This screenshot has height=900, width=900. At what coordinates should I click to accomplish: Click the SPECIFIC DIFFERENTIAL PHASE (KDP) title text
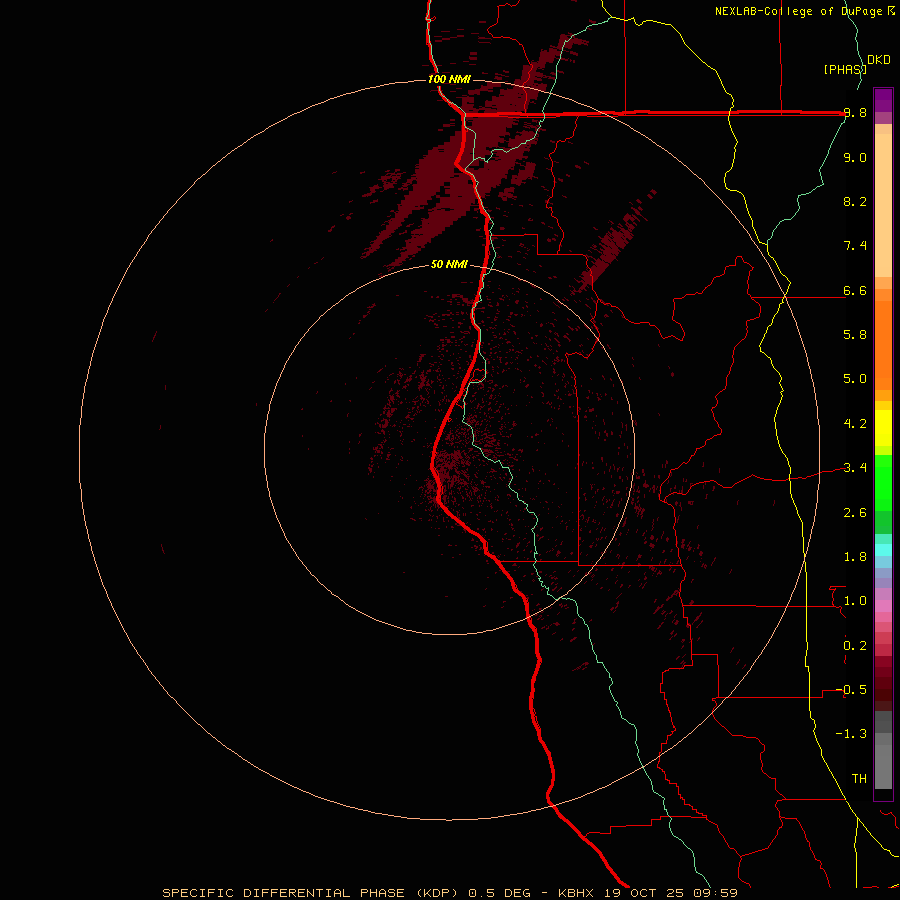click(x=310, y=893)
